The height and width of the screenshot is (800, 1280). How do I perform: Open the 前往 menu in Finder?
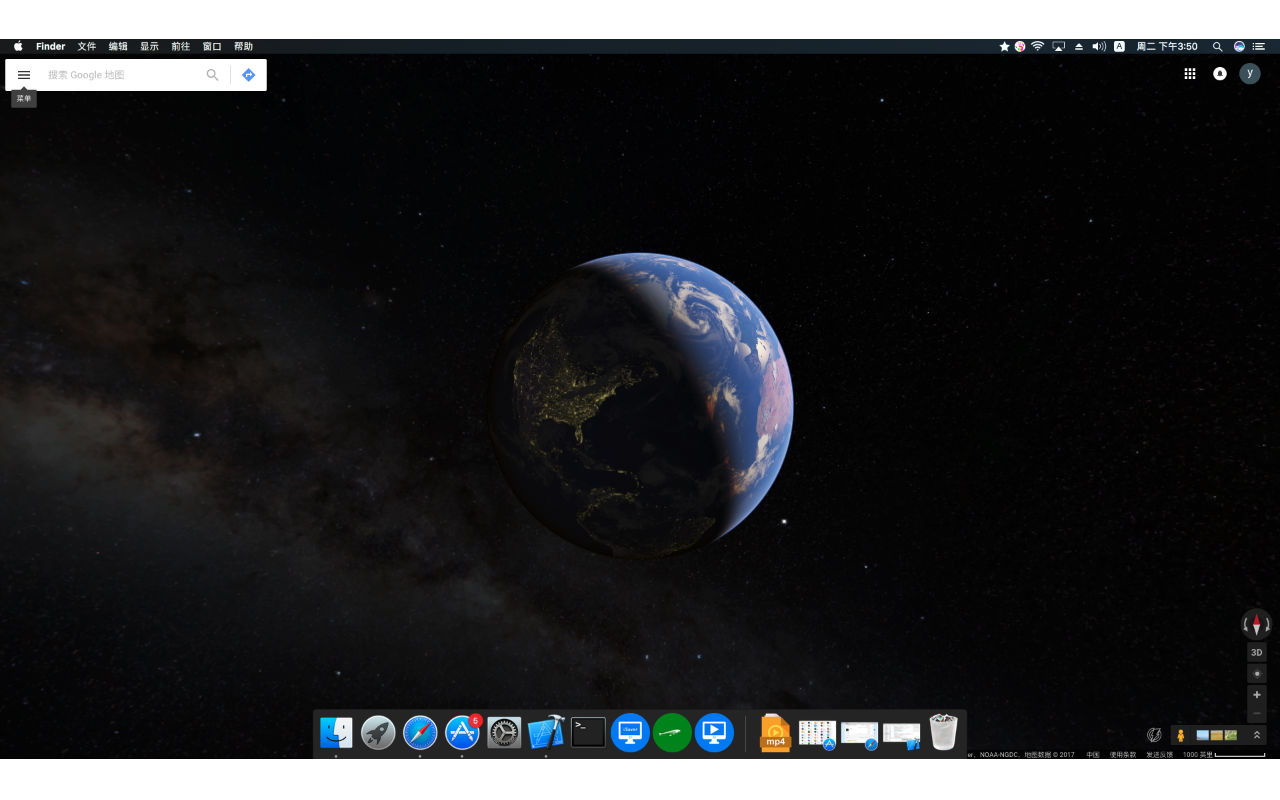pyautogui.click(x=180, y=46)
